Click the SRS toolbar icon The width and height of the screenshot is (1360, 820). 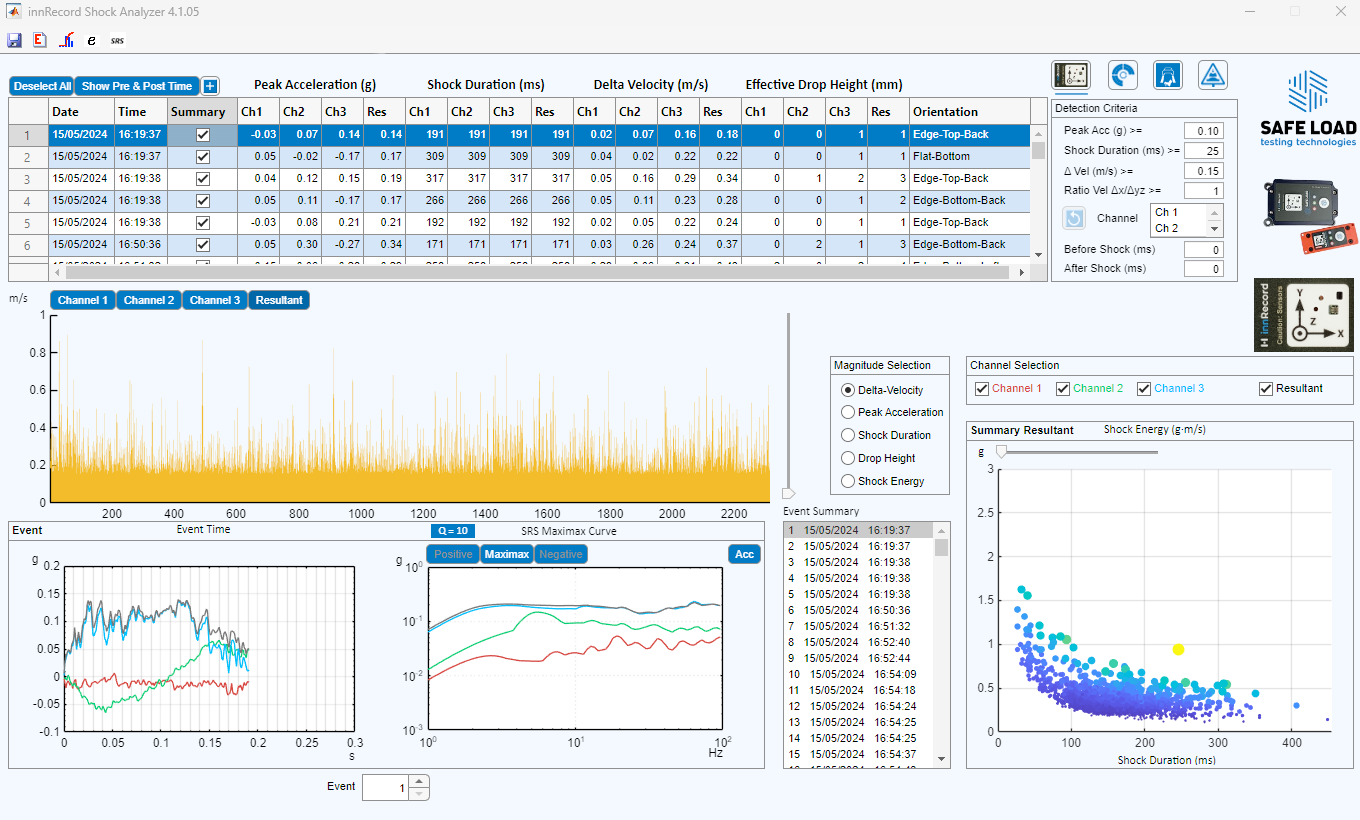[118, 41]
